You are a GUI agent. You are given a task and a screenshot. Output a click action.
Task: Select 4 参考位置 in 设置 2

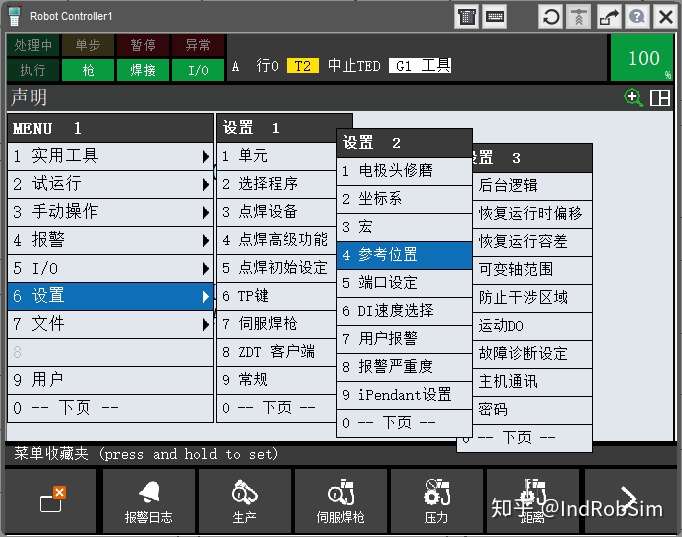click(x=405, y=255)
